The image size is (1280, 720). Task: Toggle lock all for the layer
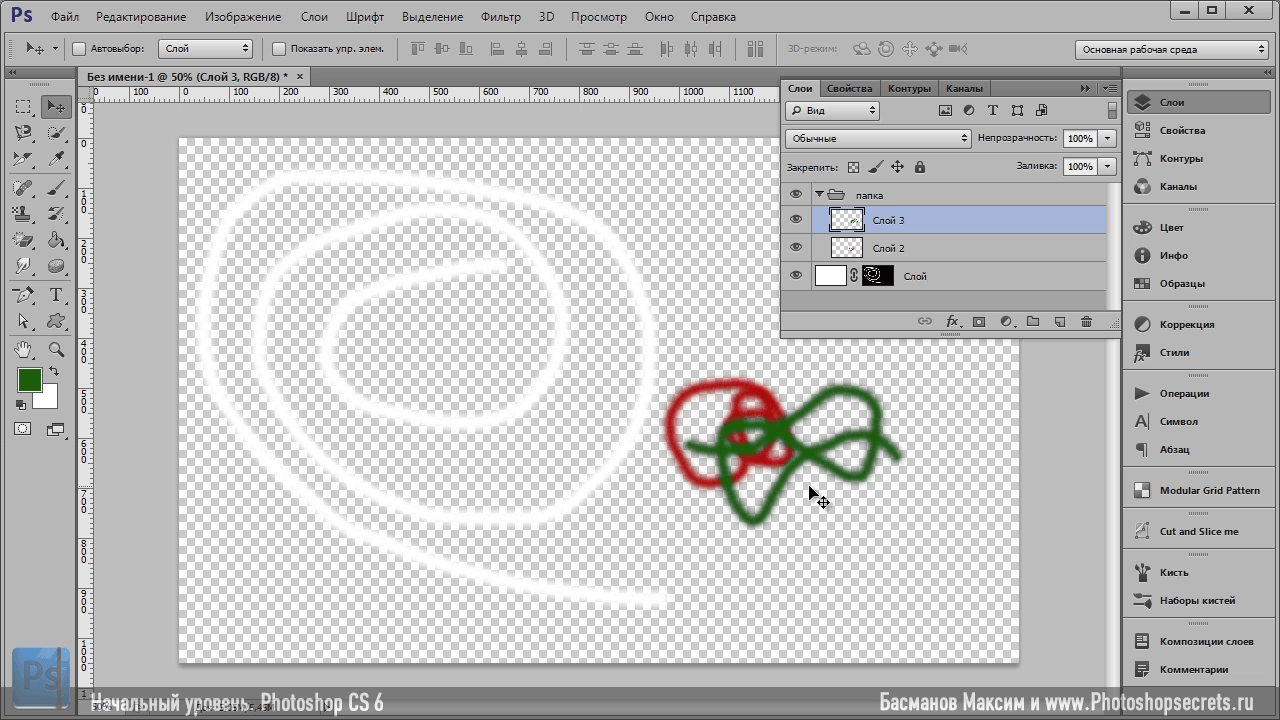[920, 167]
